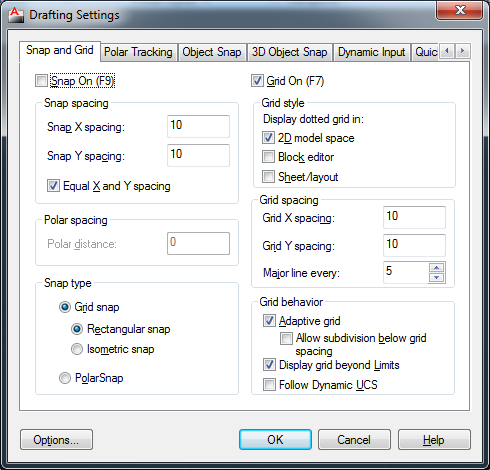Open the 3D Object Snap tab
Image resolution: width=490 pixels, height=470 pixels.
tap(289, 52)
